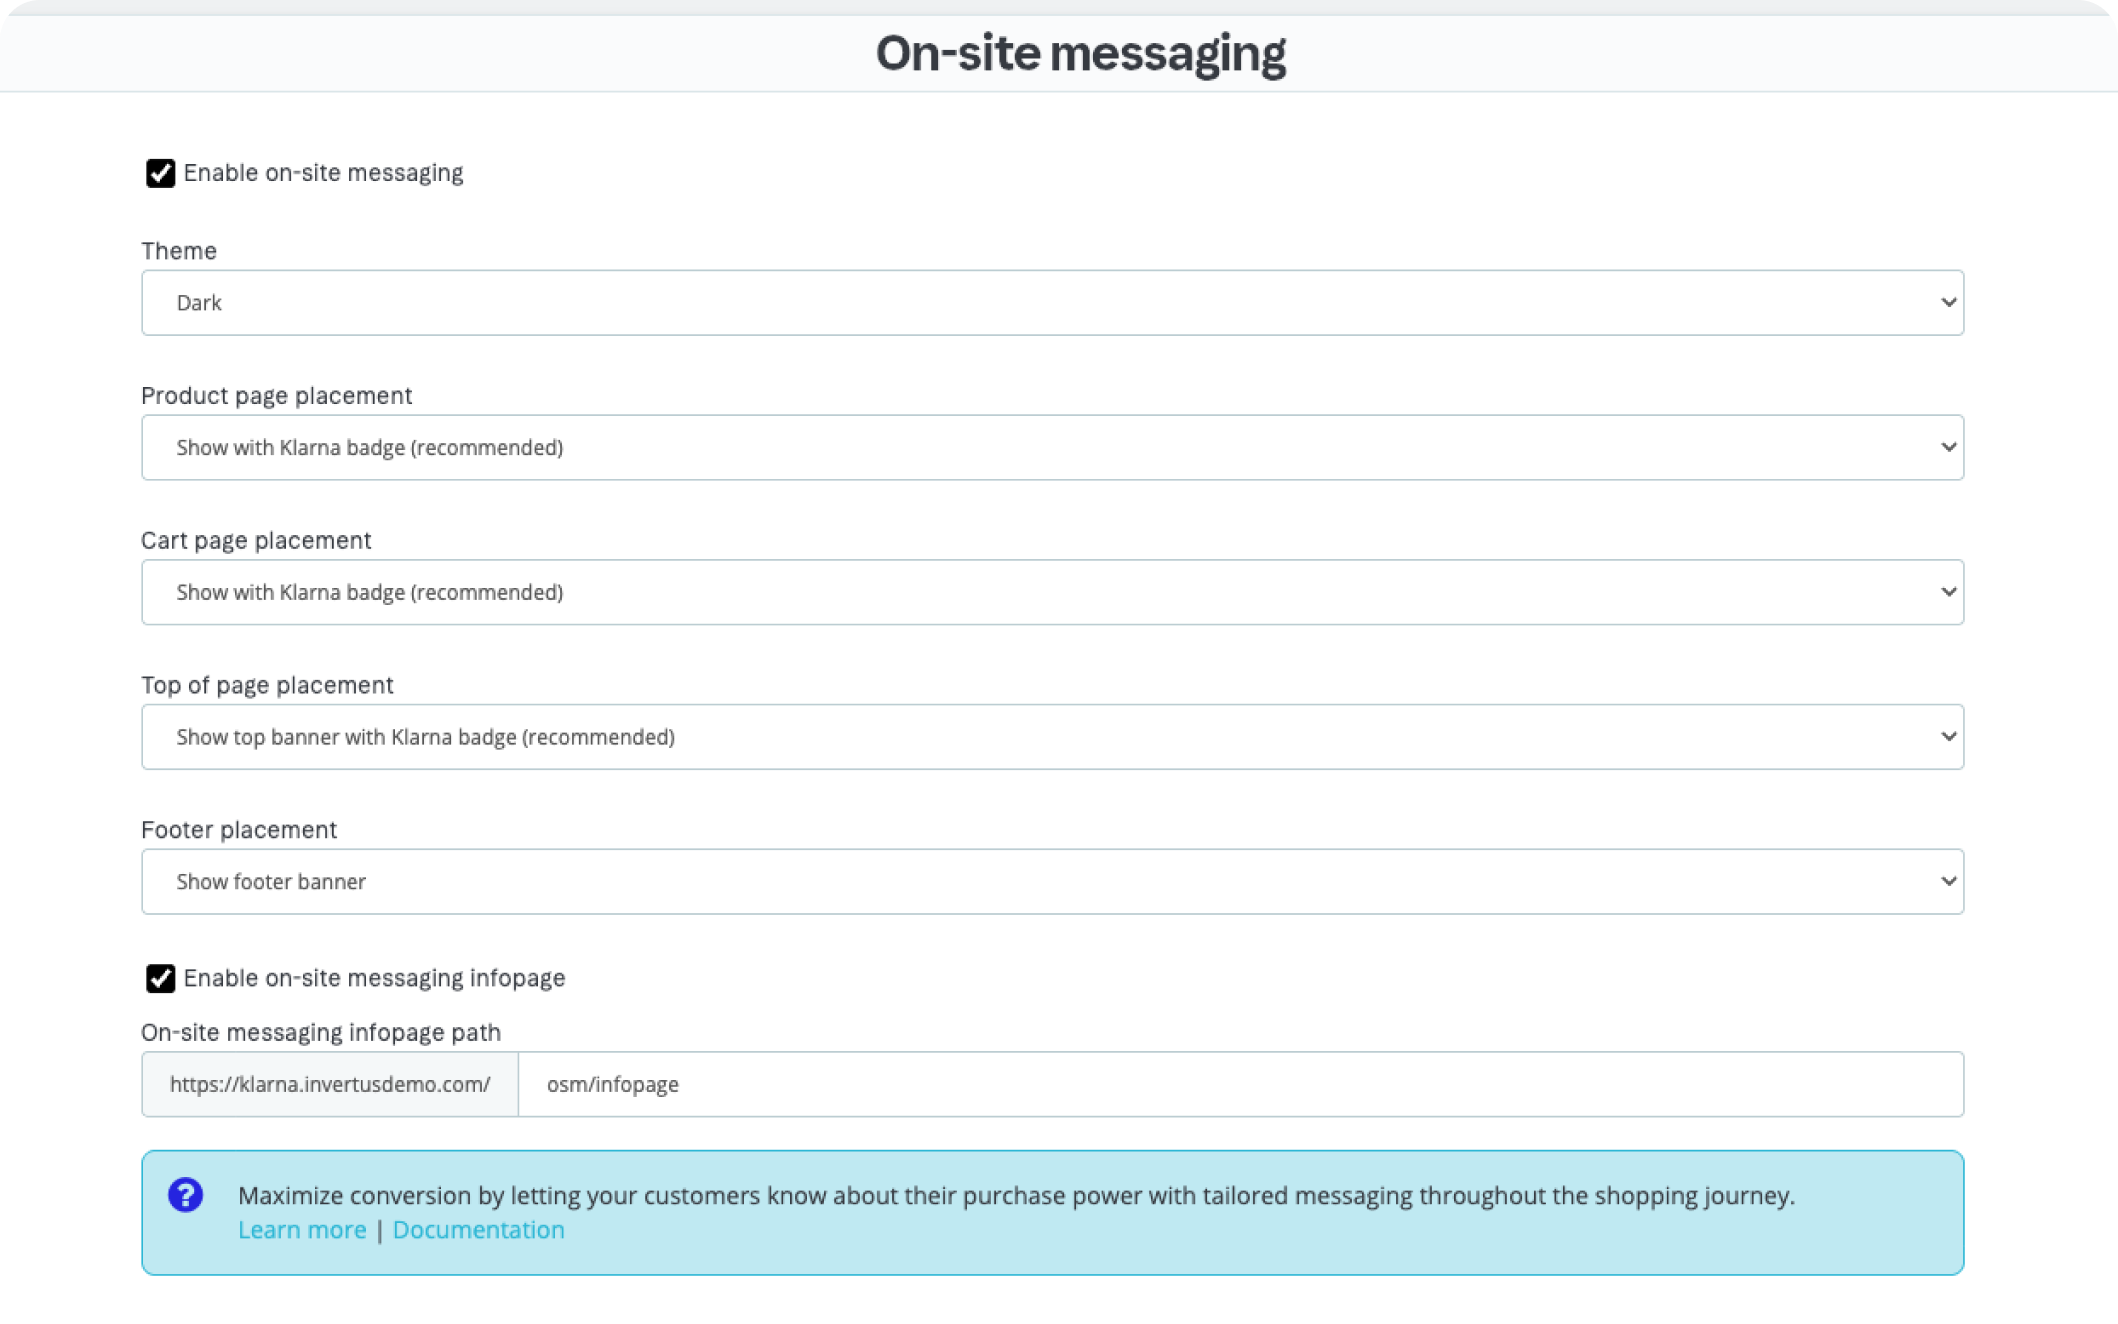Screen dimensions: 2118x1324
Task: Click the blue question mark help icon
Action: [x=186, y=1194]
